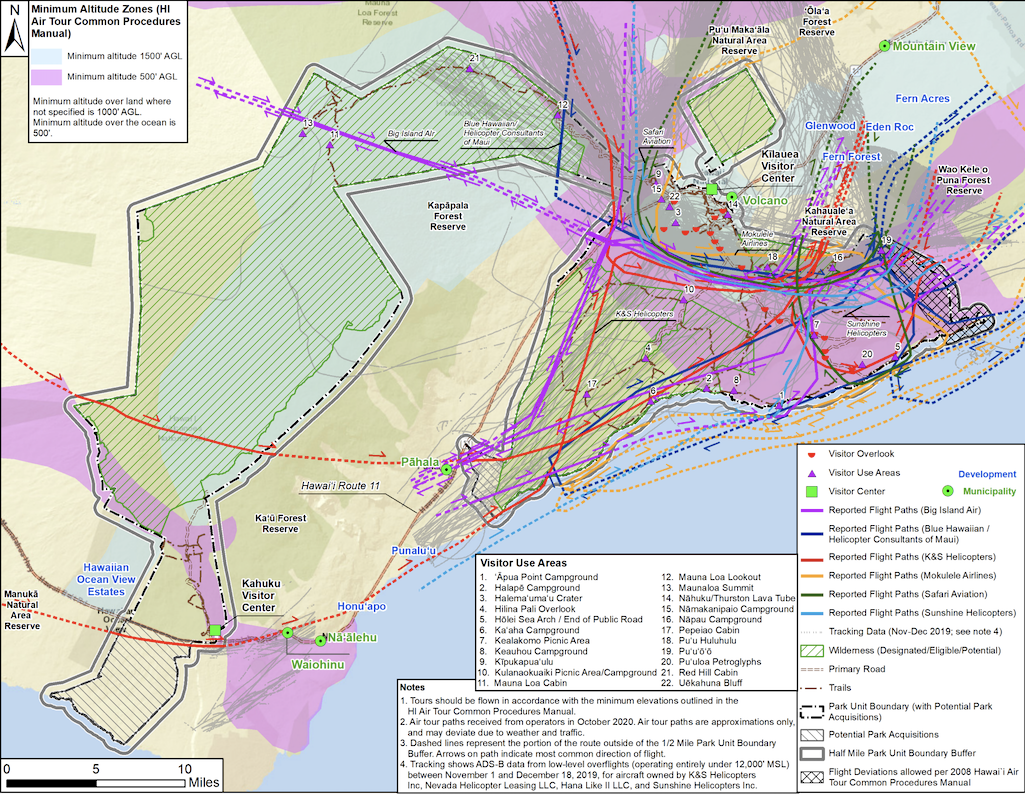Click the 'Kahauale'a Natural Area Reserve' label
This screenshot has height=794, width=1025.
828,222
